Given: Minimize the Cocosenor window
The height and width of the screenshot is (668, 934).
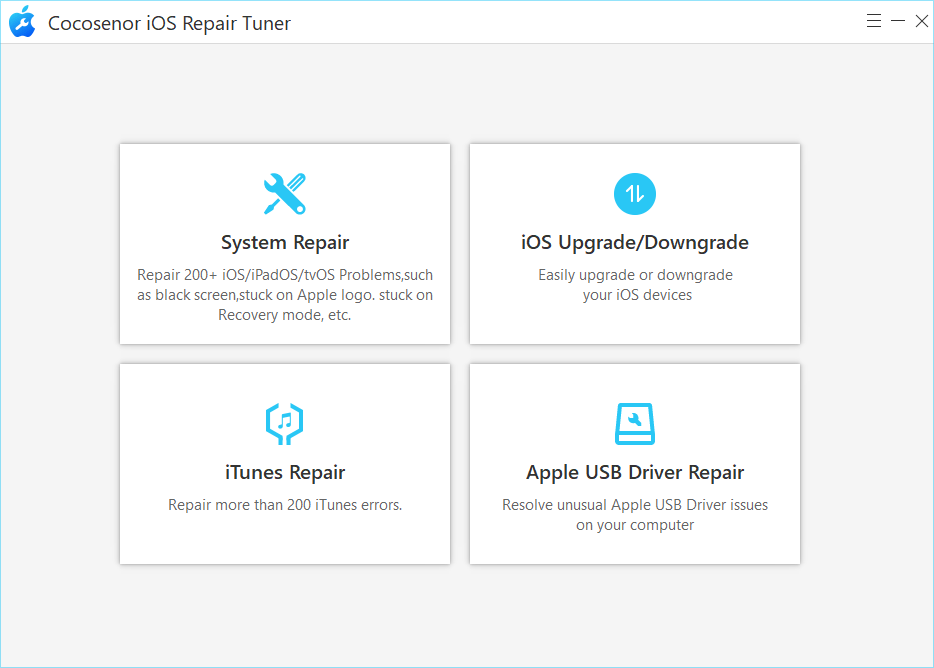Looking at the screenshot, I should tap(898, 21).
